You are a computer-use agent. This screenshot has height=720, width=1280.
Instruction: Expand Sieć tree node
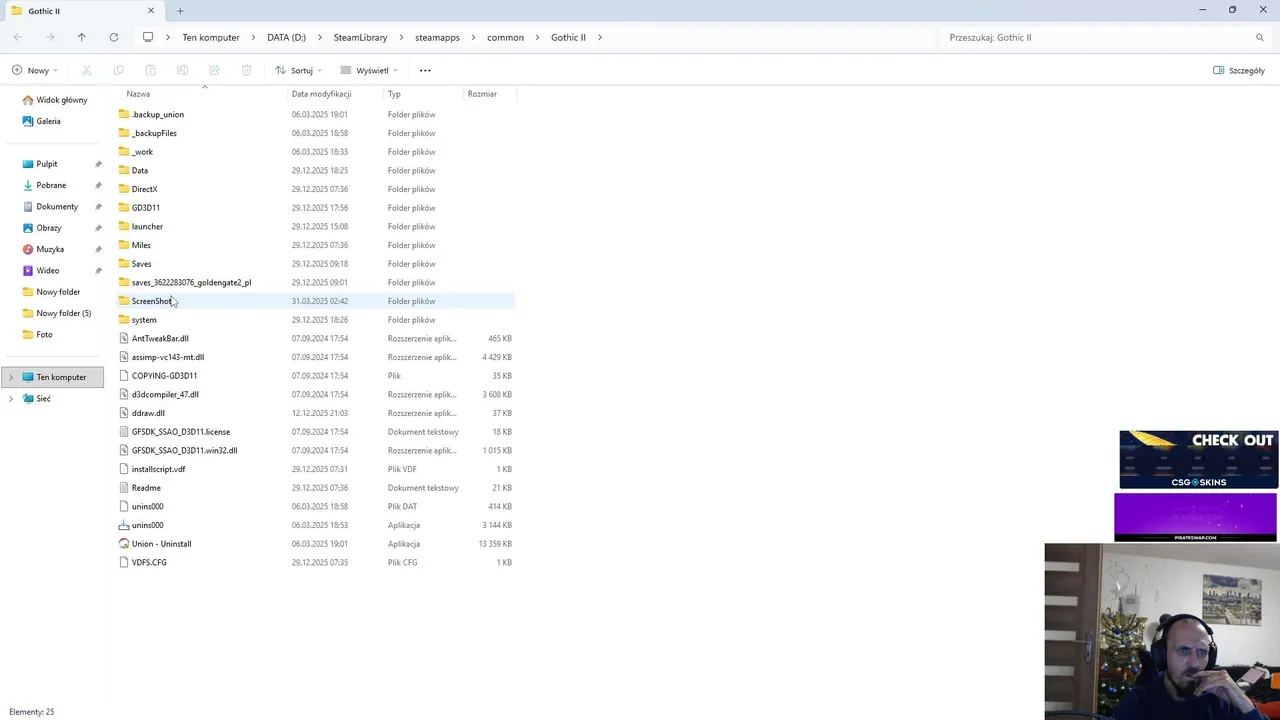pyautogui.click(x=11, y=399)
